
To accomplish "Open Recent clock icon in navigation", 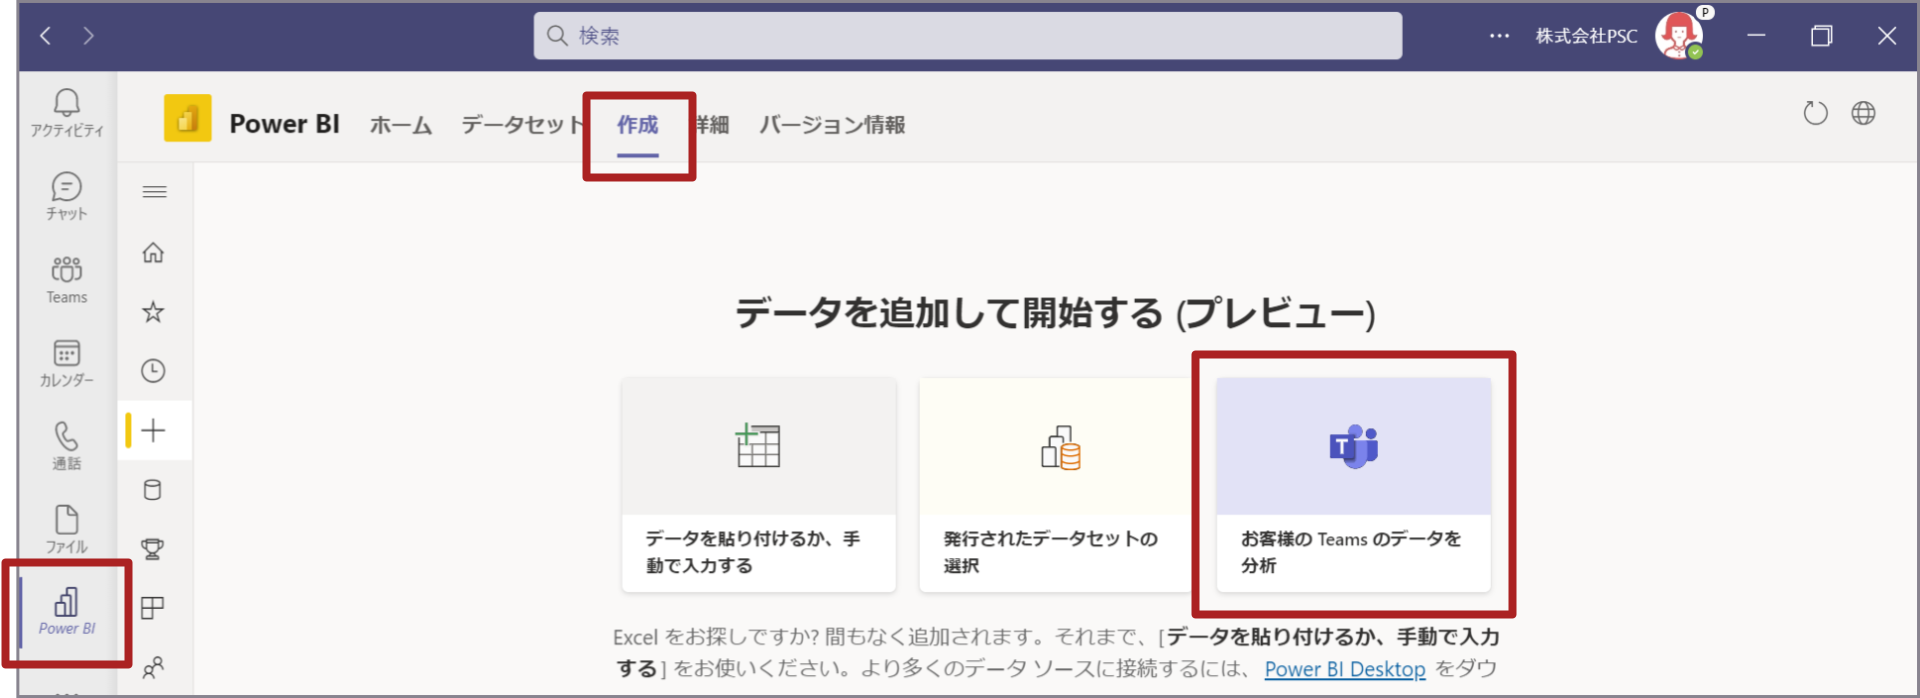I will tap(153, 371).
